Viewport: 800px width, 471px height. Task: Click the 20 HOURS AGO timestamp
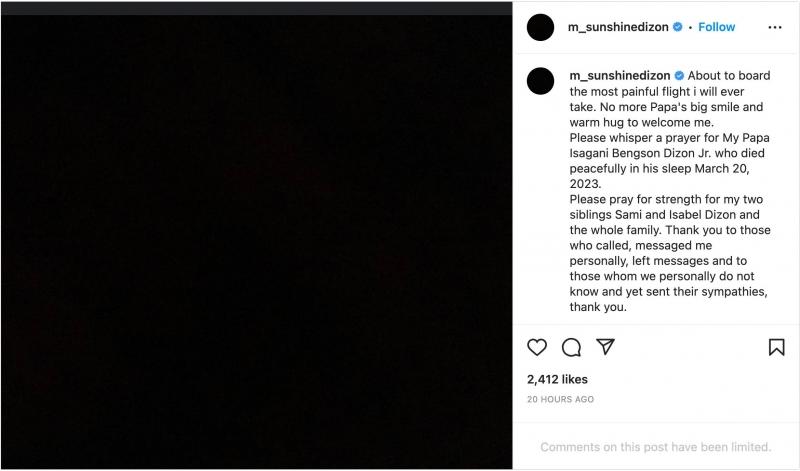tap(560, 399)
